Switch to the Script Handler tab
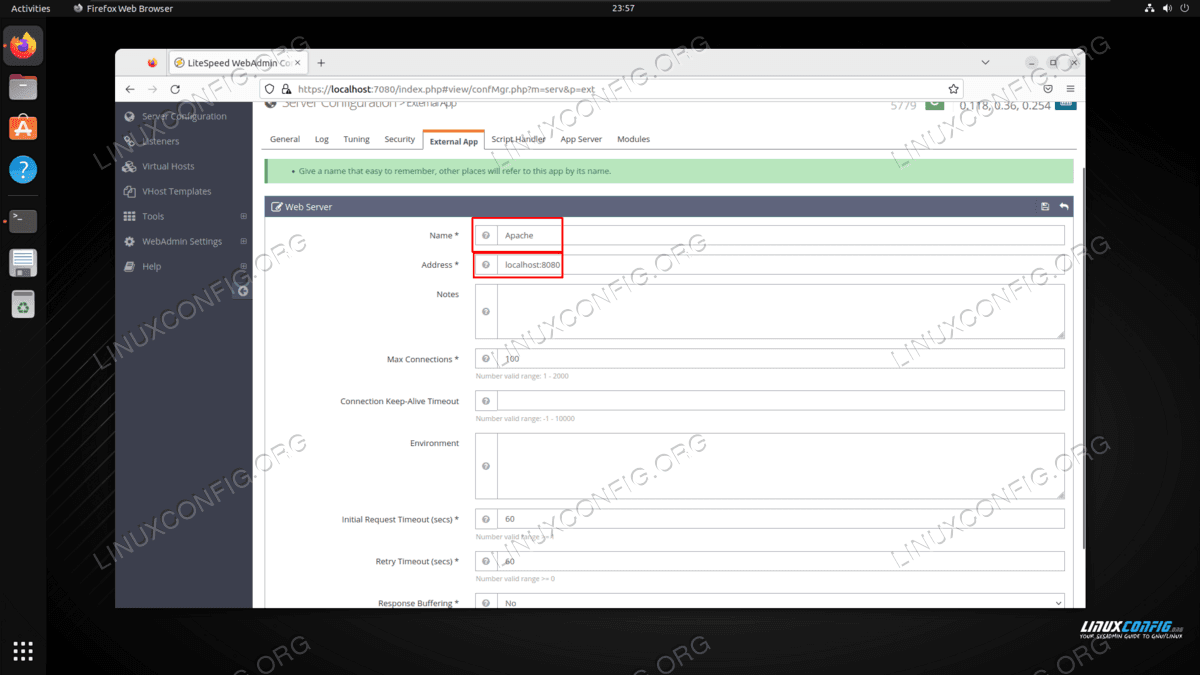 [518, 139]
